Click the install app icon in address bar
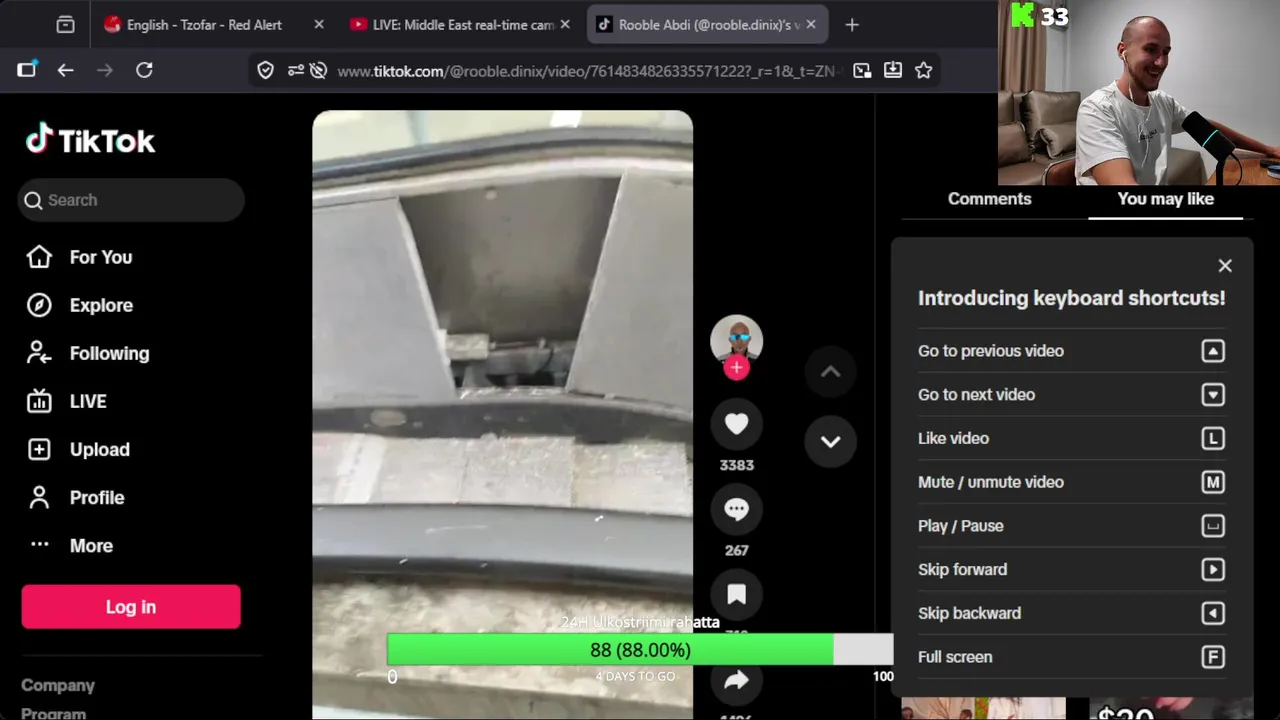Image resolution: width=1280 pixels, height=720 pixels. click(893, 70)
